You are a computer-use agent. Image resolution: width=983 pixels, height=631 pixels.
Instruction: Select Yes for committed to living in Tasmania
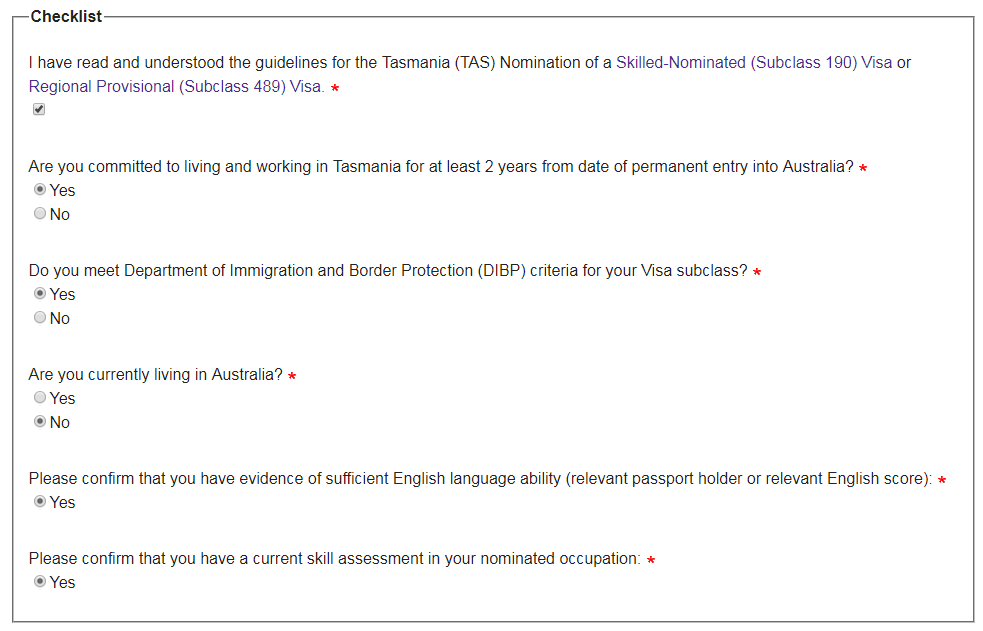tap(40, 190)
